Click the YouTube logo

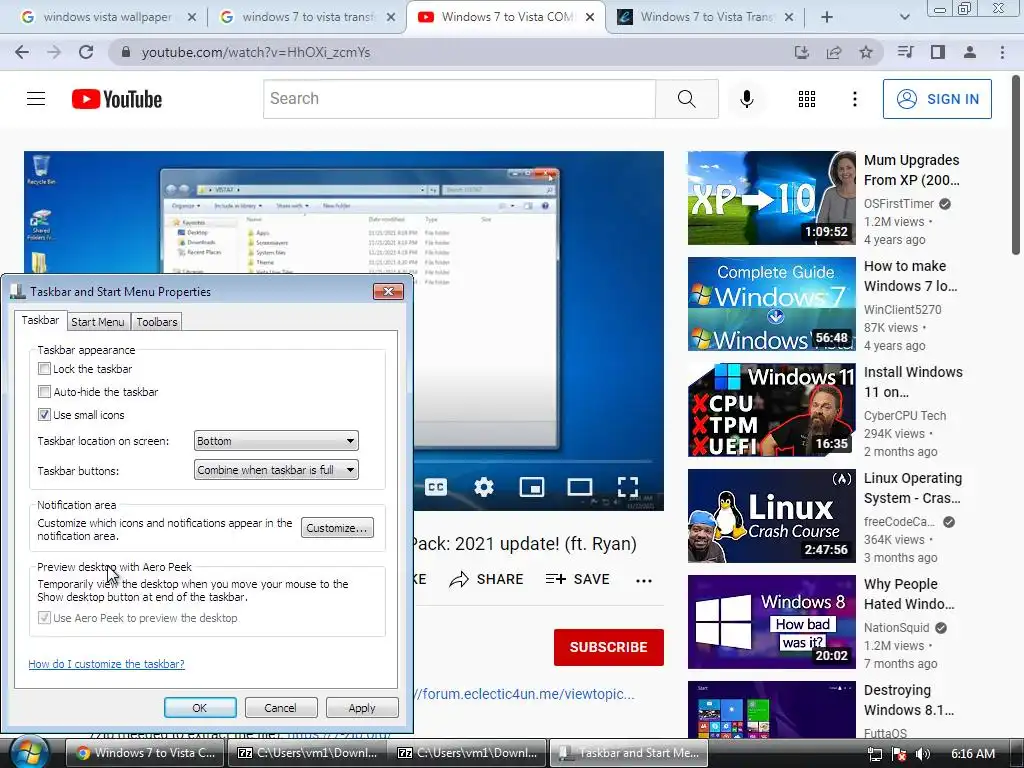pos(117,99)
